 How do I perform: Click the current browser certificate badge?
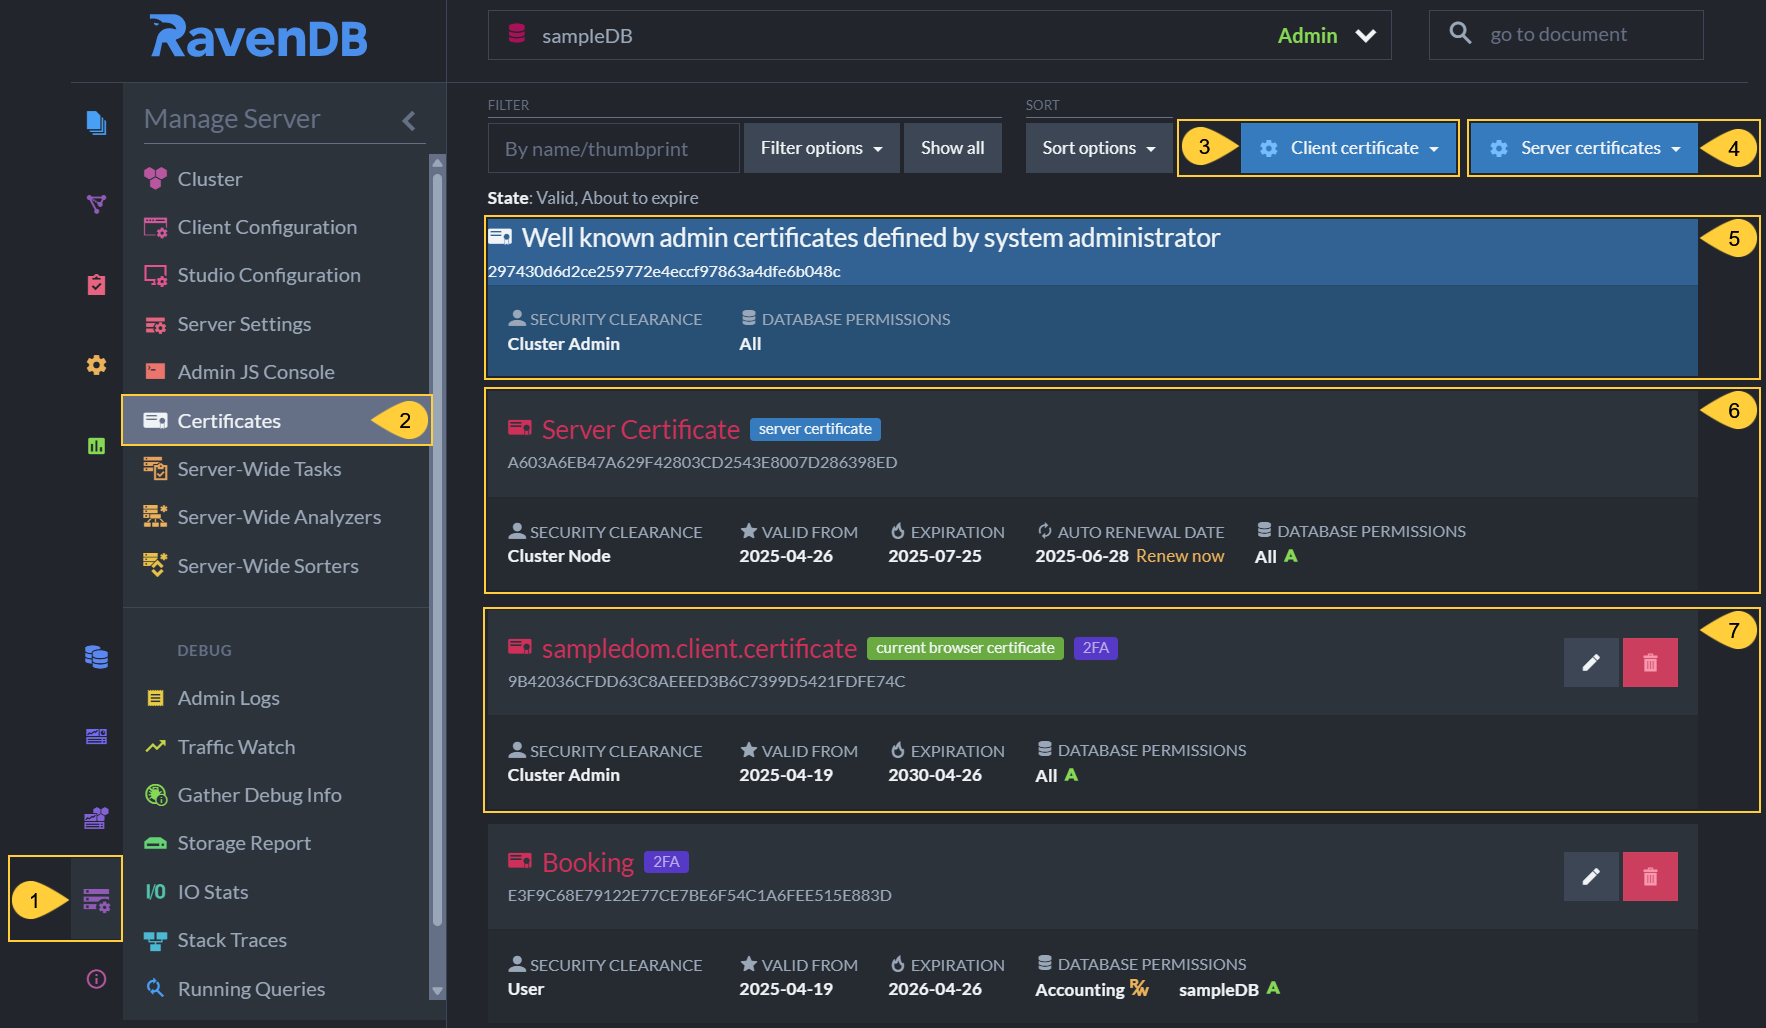965,648
